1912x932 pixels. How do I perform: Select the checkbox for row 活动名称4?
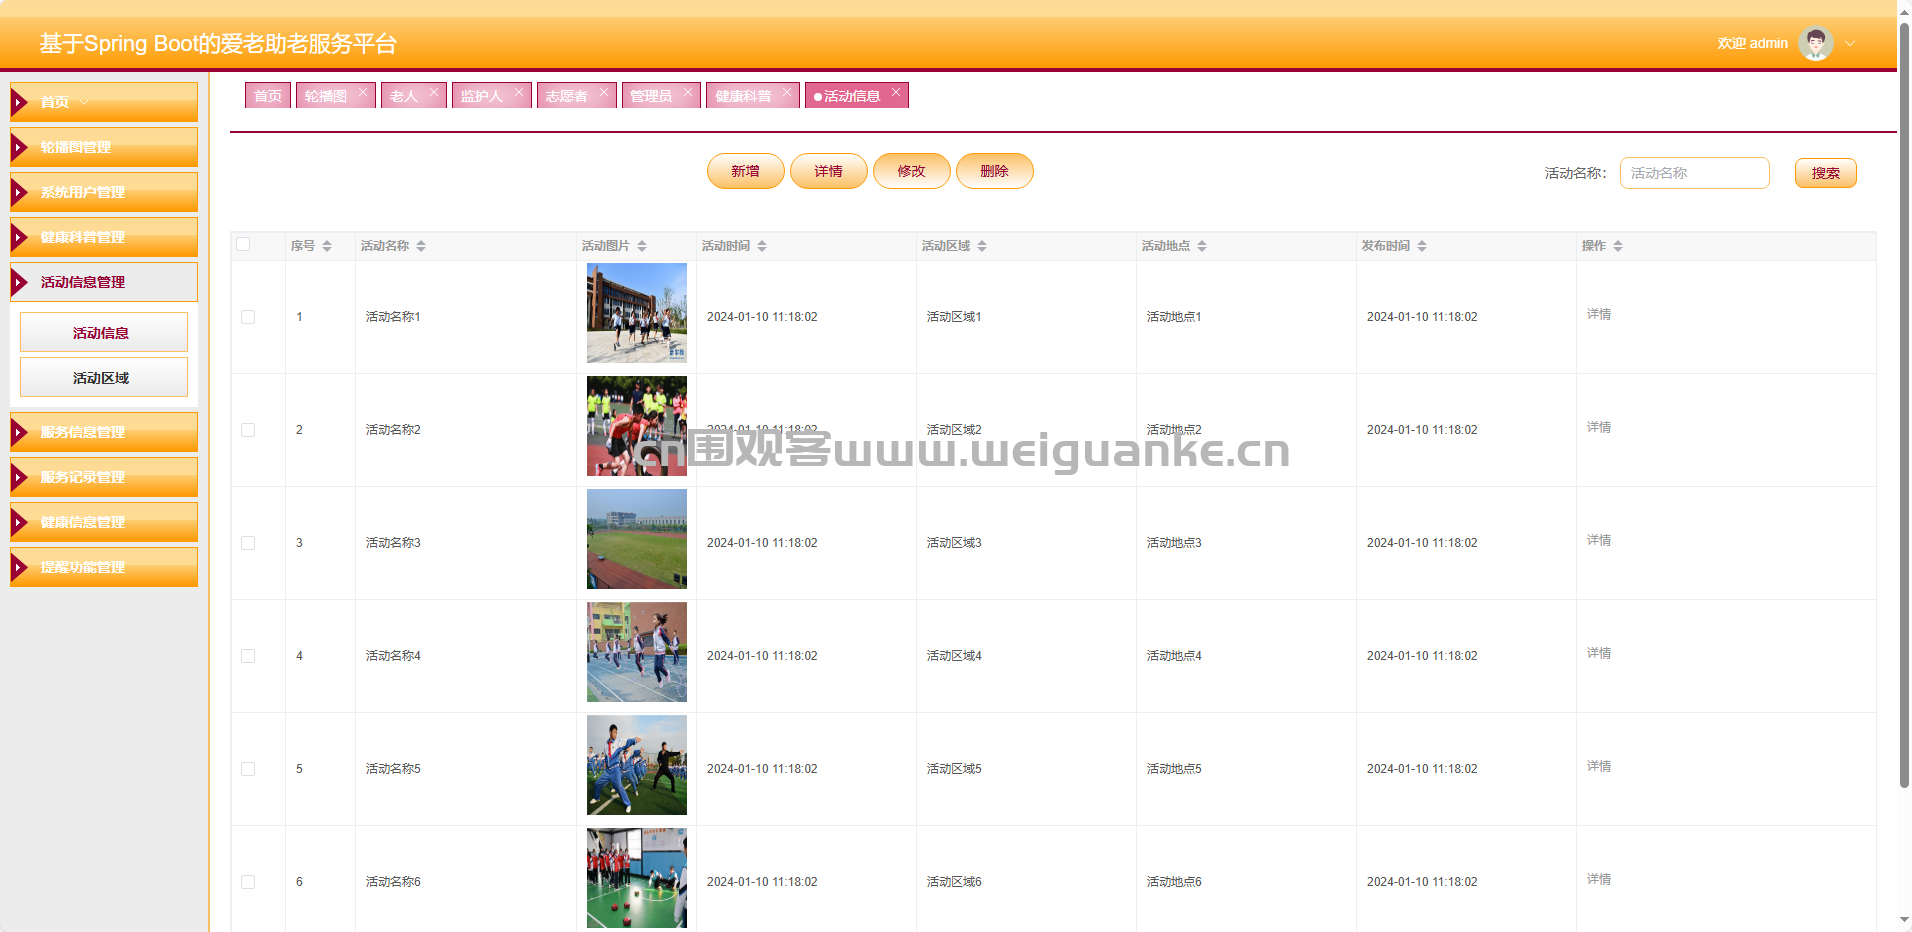(248, 656)
